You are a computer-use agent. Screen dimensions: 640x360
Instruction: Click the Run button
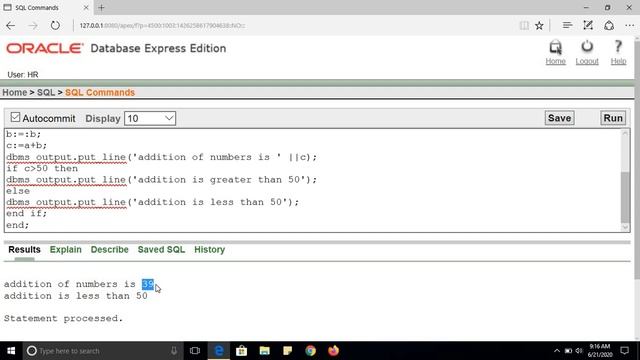[613, 118]
